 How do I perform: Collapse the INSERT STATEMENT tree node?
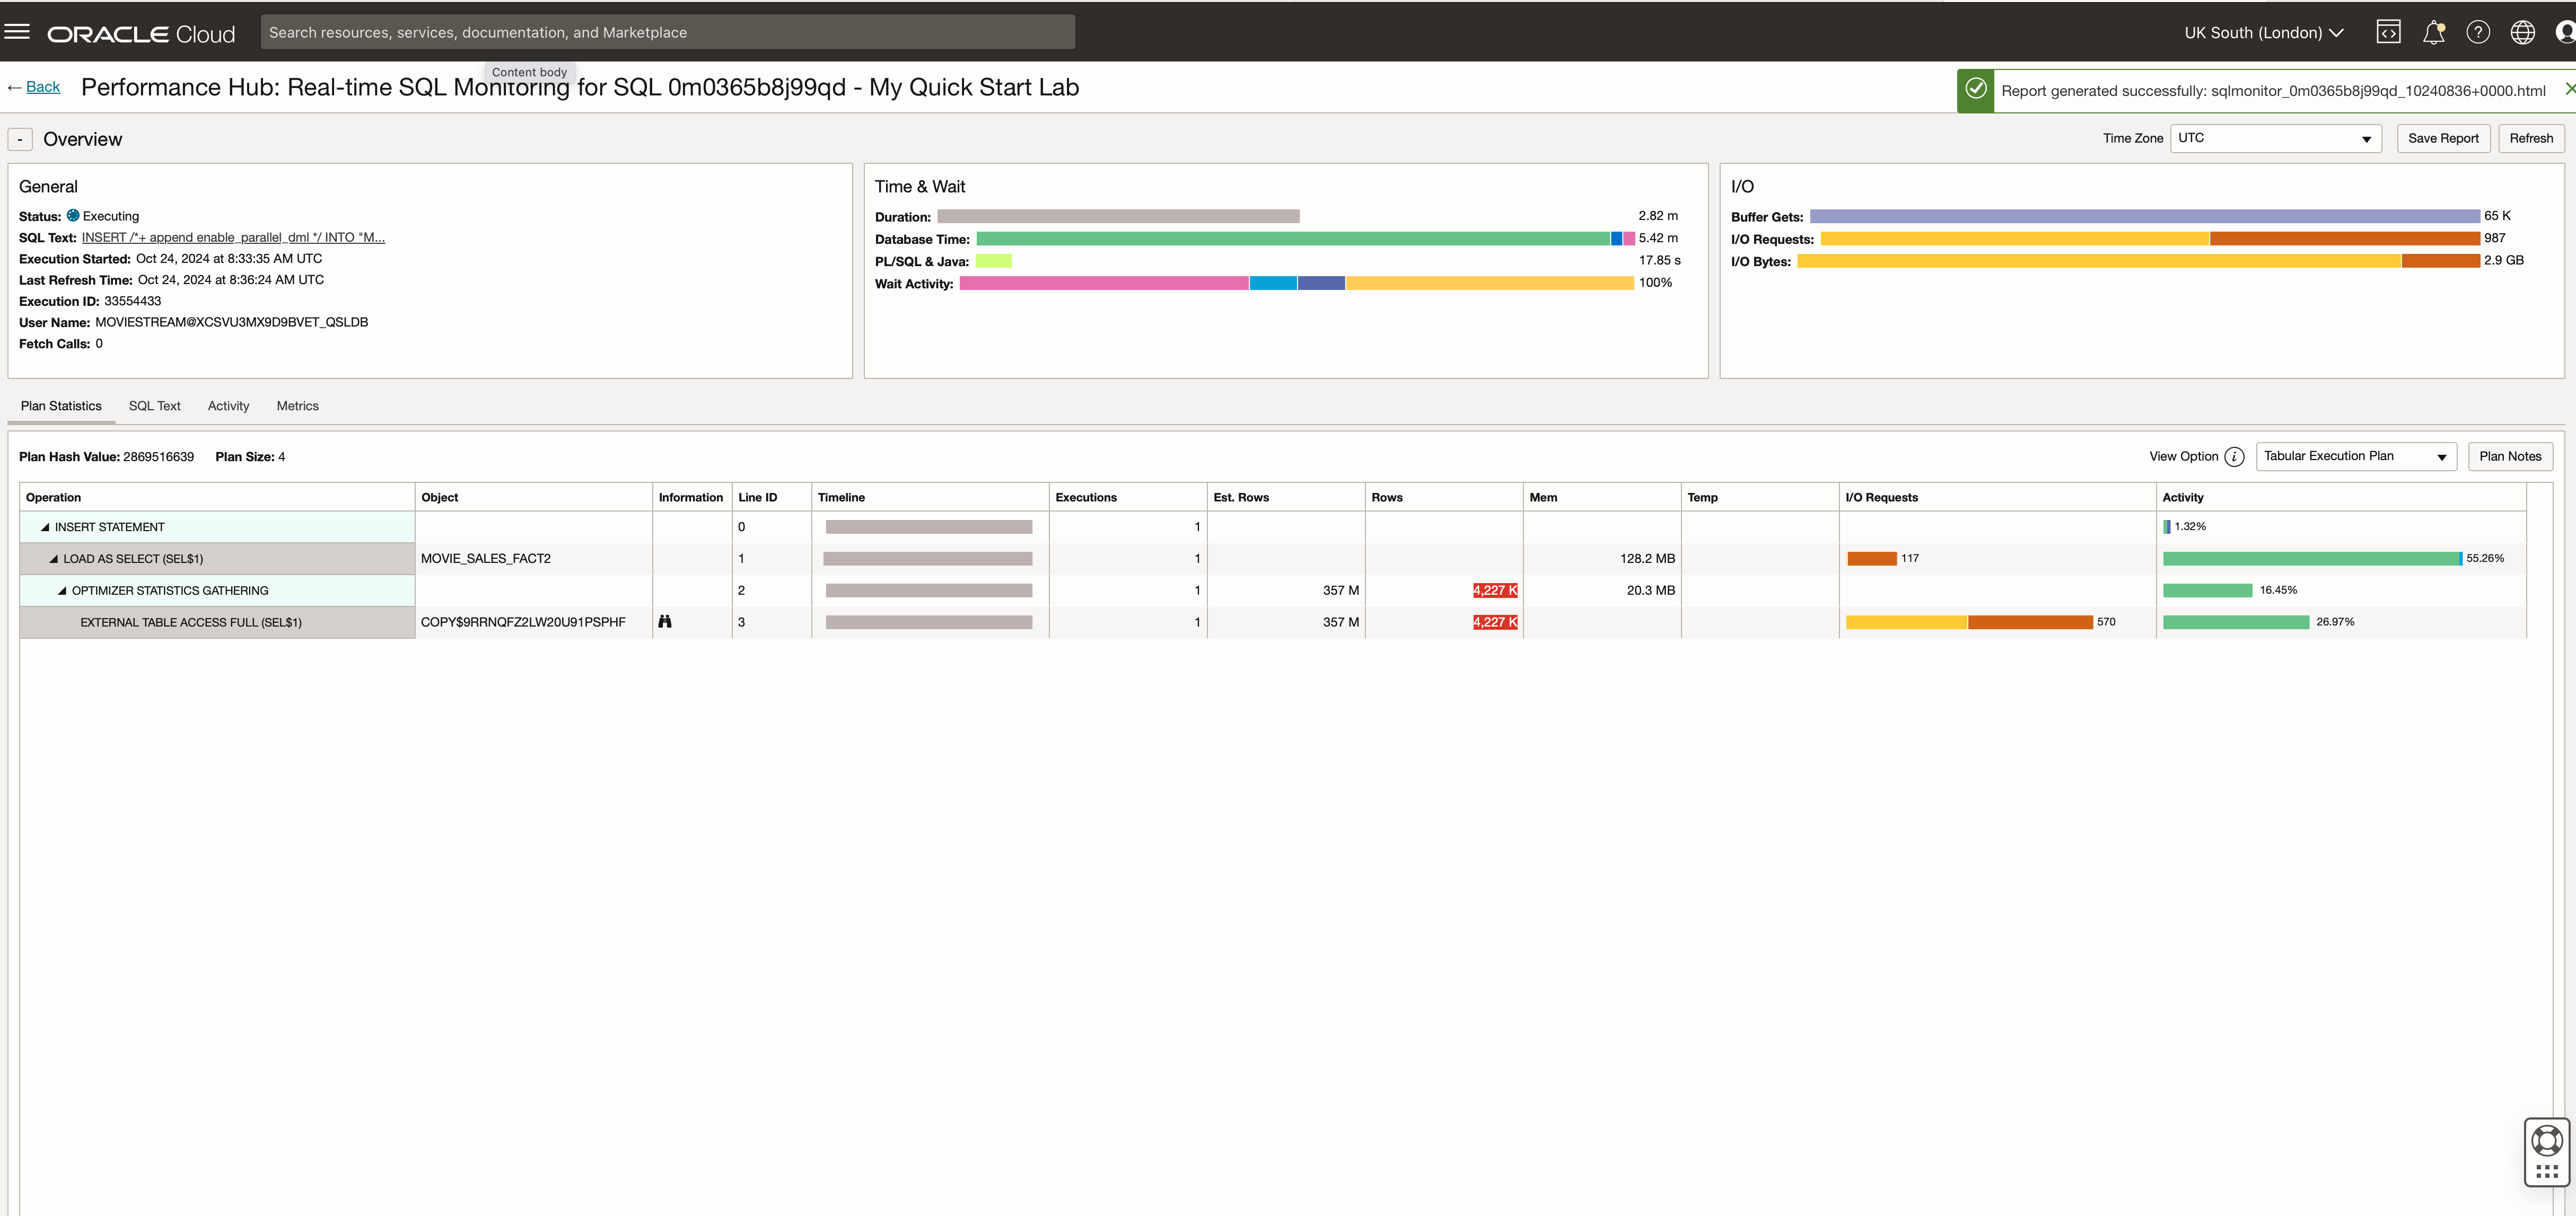pyautogui.click(x=45, y=527)
